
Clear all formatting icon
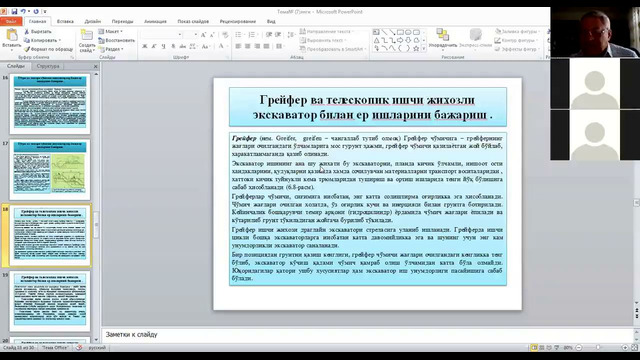[x=225, y=35]
